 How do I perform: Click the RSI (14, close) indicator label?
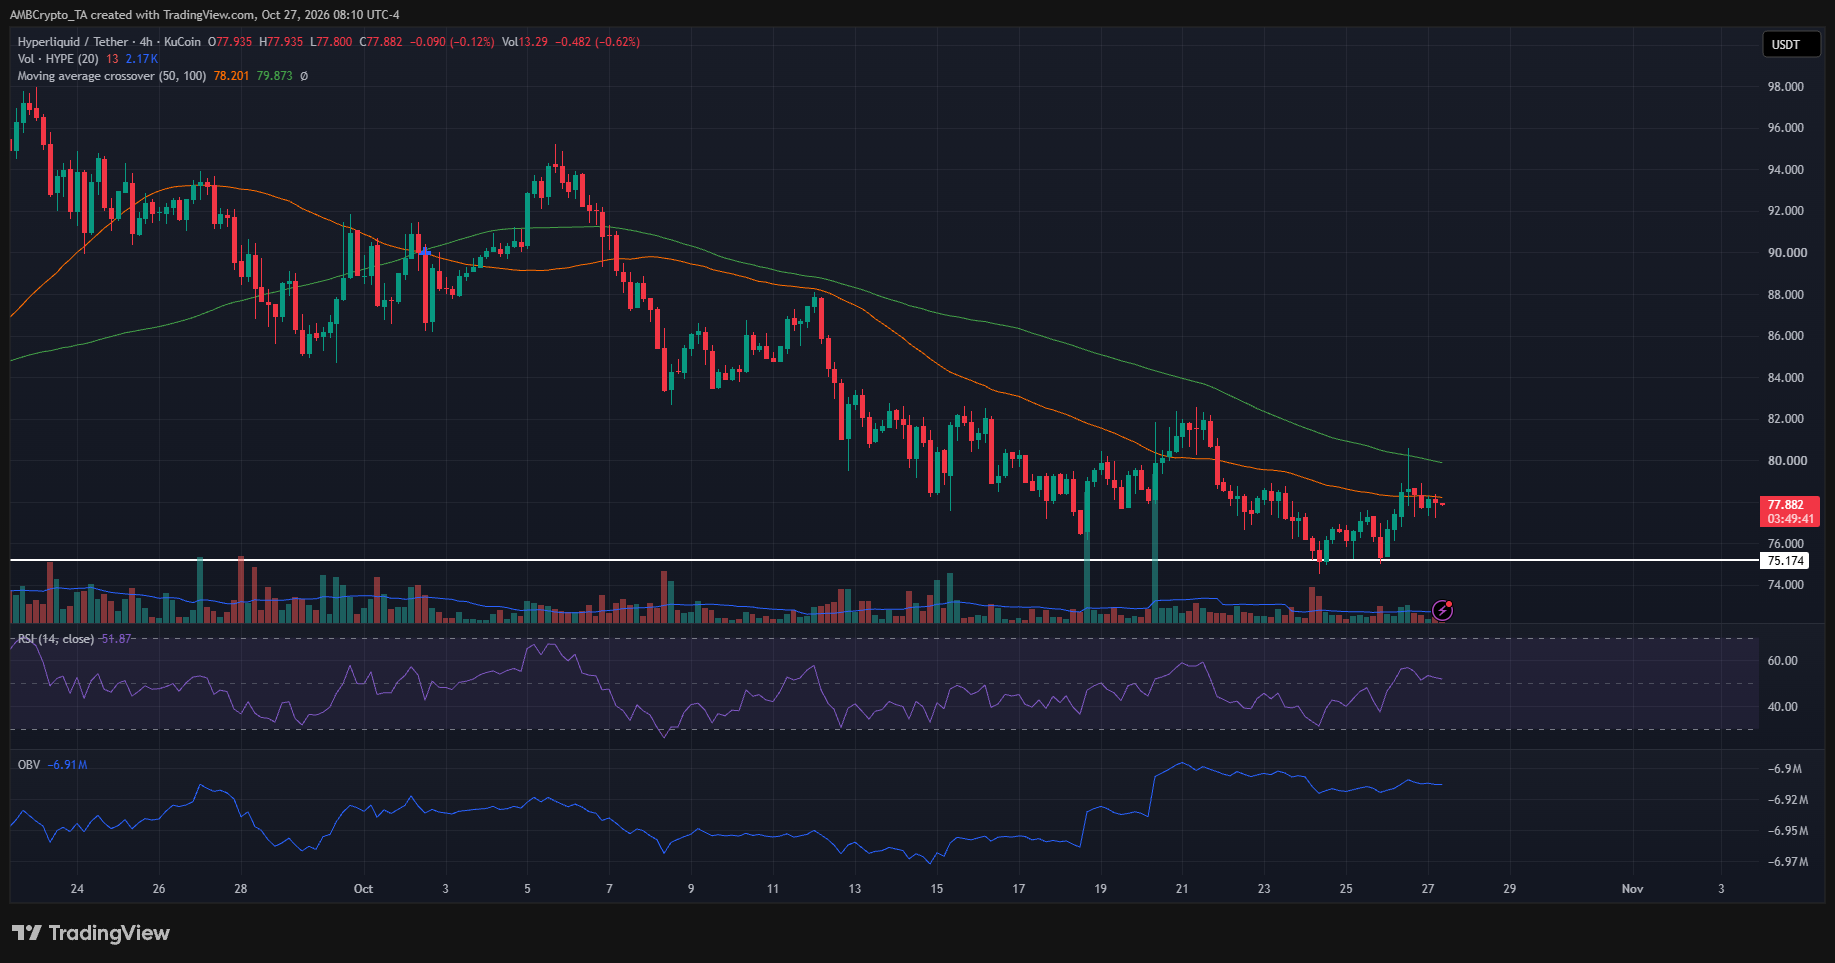click(x=56, y=639)
